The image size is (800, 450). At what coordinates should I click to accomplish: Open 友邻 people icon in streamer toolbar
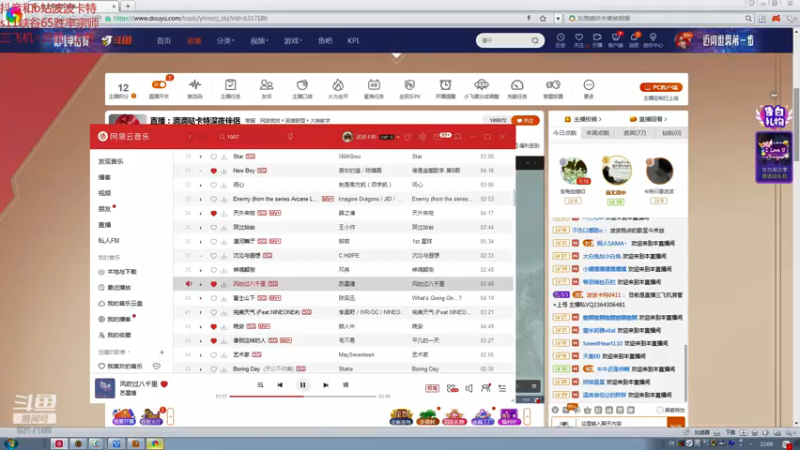(x=266, y=85)
